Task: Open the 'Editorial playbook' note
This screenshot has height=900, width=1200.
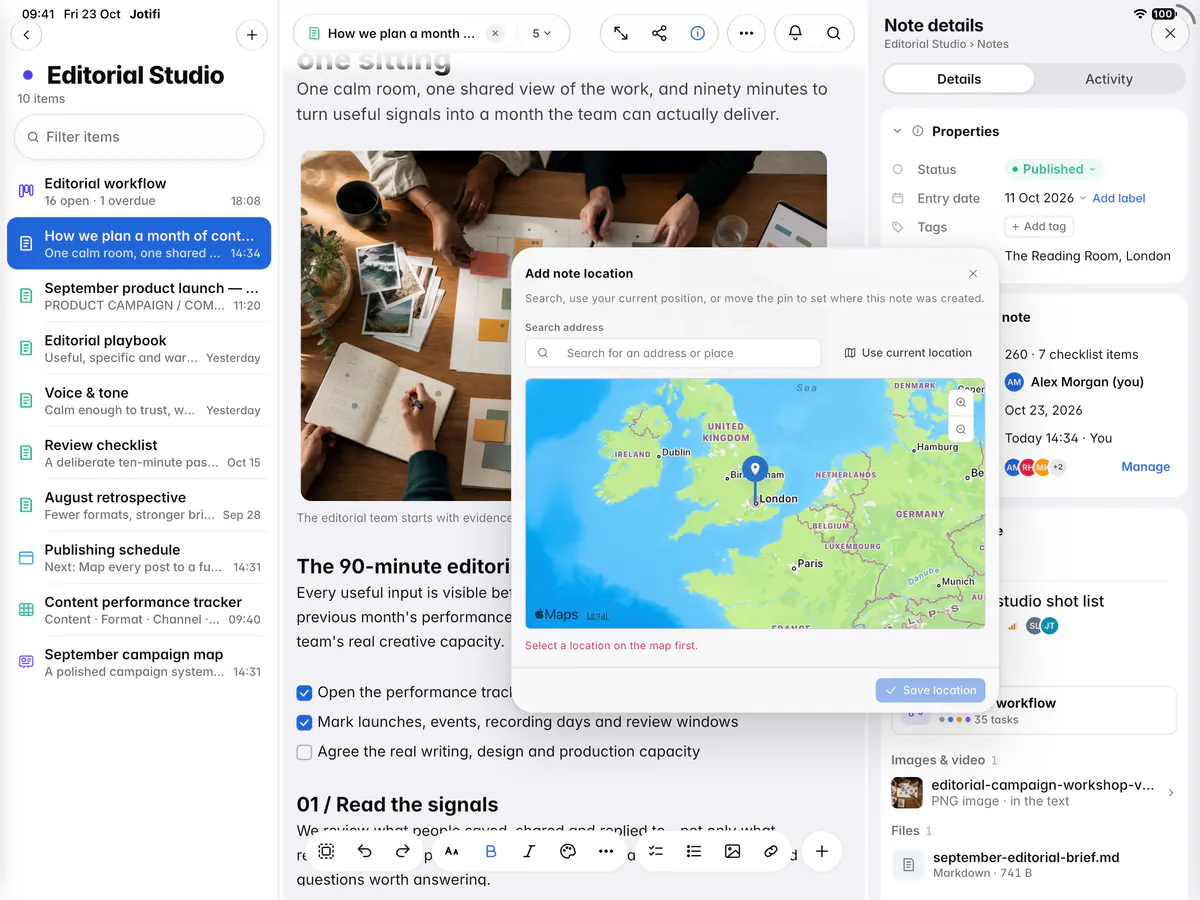Action: click(139, 349)
